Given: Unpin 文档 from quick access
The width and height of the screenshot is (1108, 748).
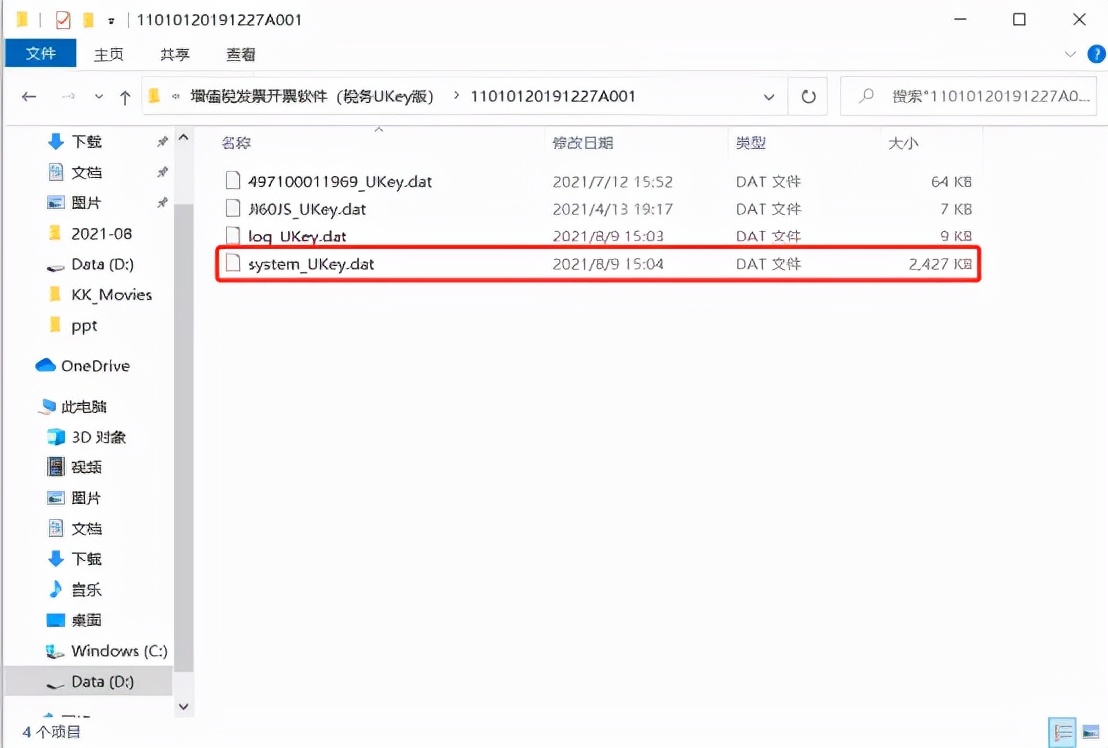Looking at the screenshot, I should (x=163, y=172).
